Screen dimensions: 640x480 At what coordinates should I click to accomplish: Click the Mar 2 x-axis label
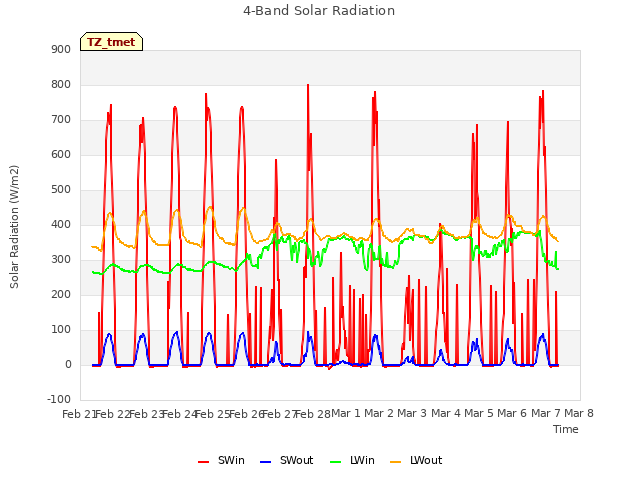click(x=379, y=414)
